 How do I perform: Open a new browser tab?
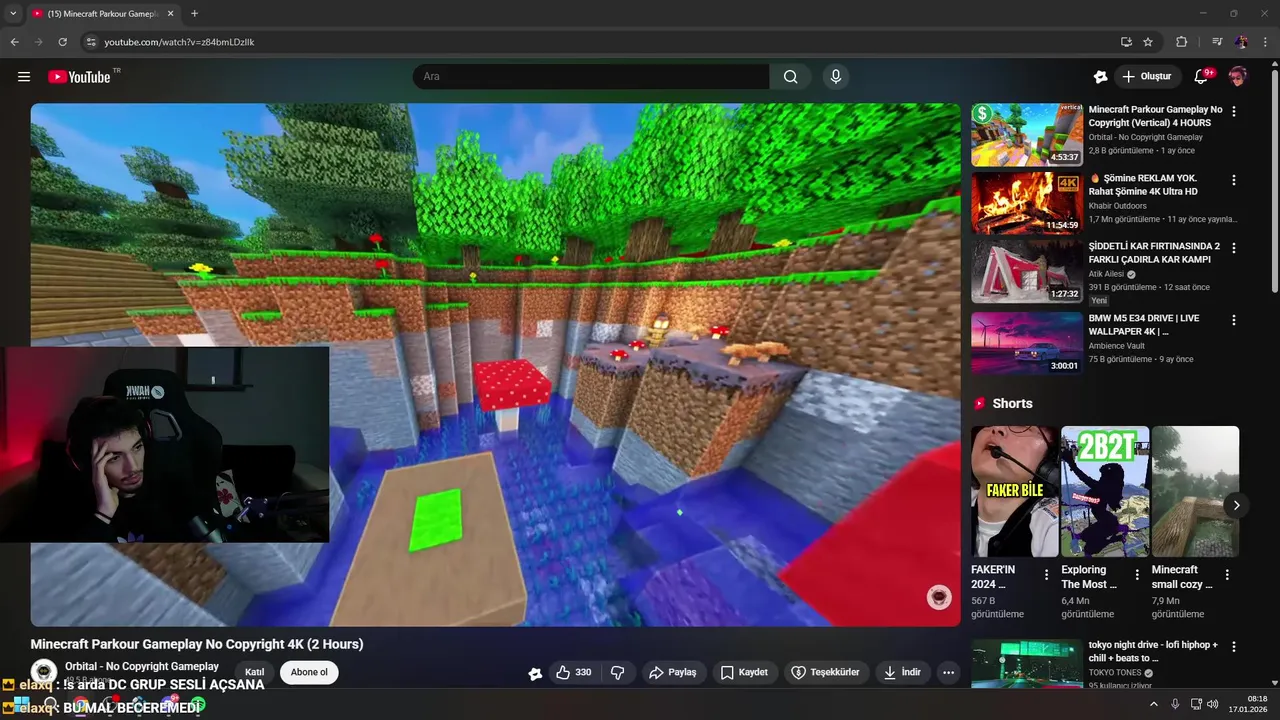pos(194,14)
